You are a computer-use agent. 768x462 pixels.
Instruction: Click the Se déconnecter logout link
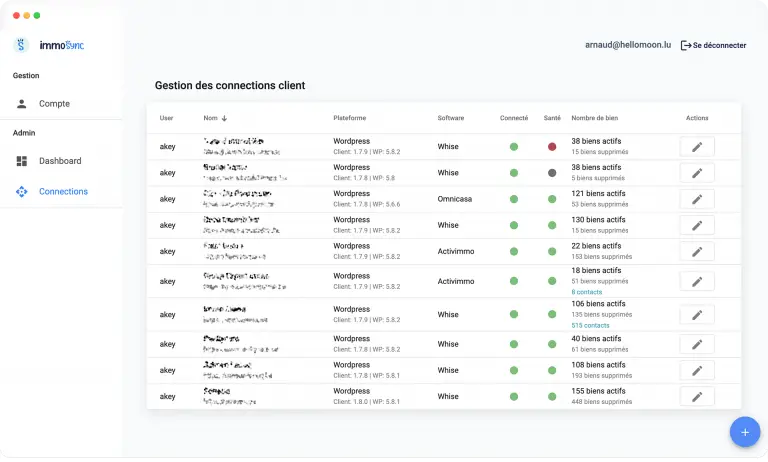tap(713, 45)
